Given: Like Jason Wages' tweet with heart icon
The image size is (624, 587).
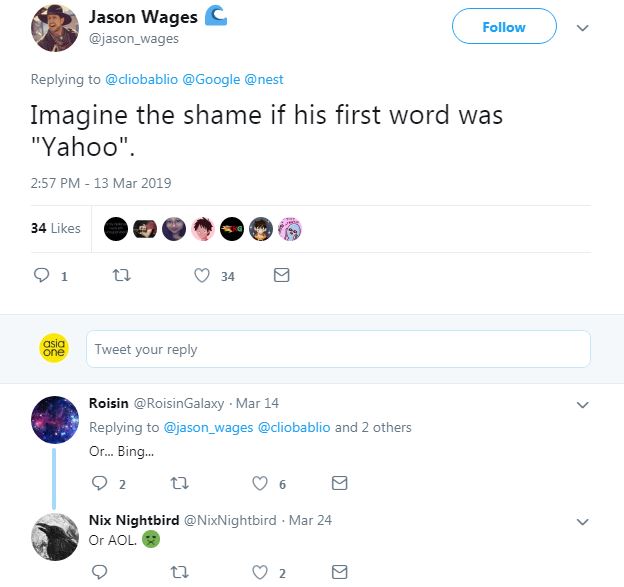Looking at the screenshot, I should tap(200, 276).
